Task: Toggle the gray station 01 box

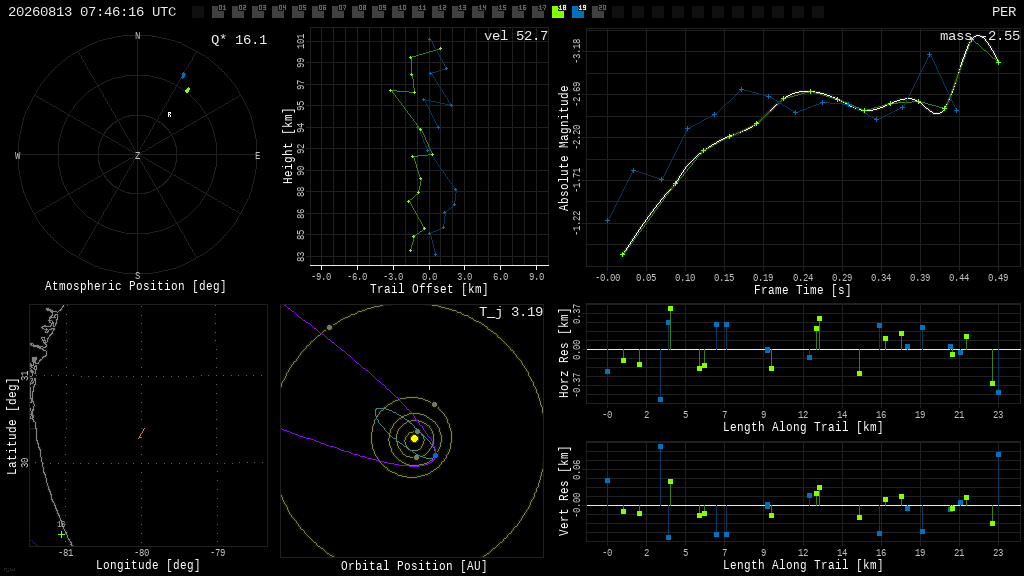Action: pos(219,11)
